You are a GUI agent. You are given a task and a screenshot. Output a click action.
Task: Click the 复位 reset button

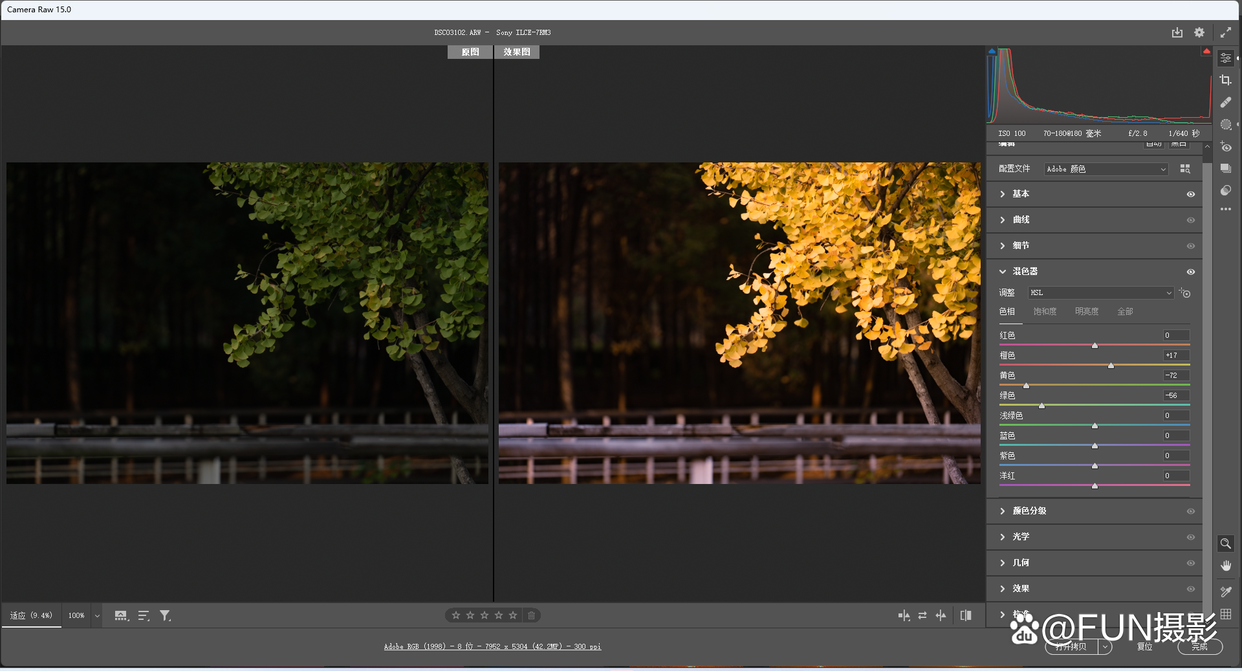(1145, 647)
